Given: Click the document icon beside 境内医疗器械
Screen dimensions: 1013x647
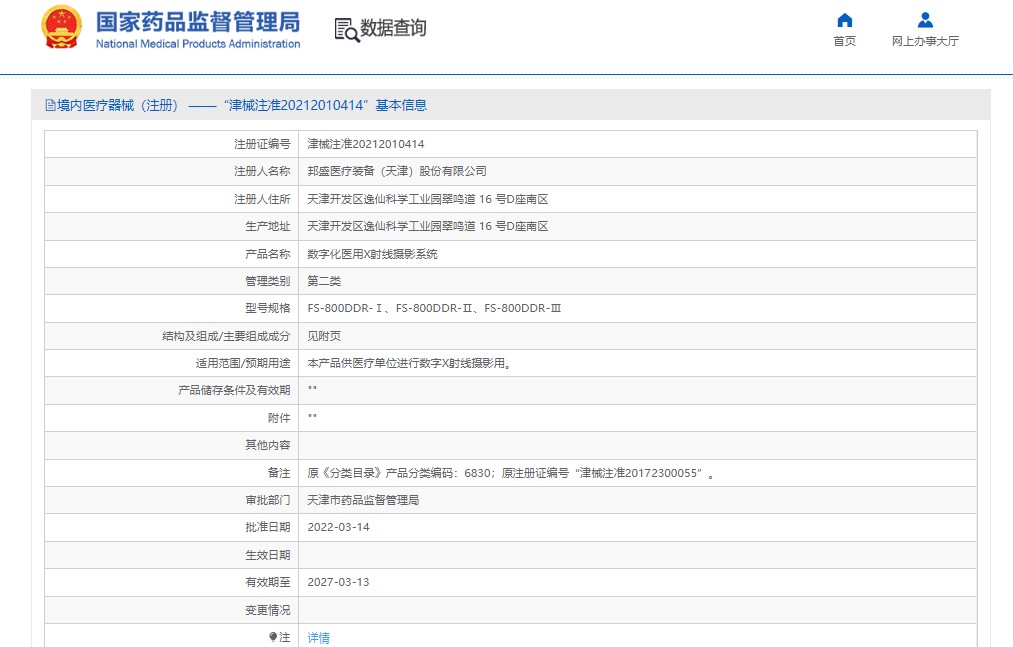Looking at the screenshot, I should pyautogui.click(x=50, y=105).
